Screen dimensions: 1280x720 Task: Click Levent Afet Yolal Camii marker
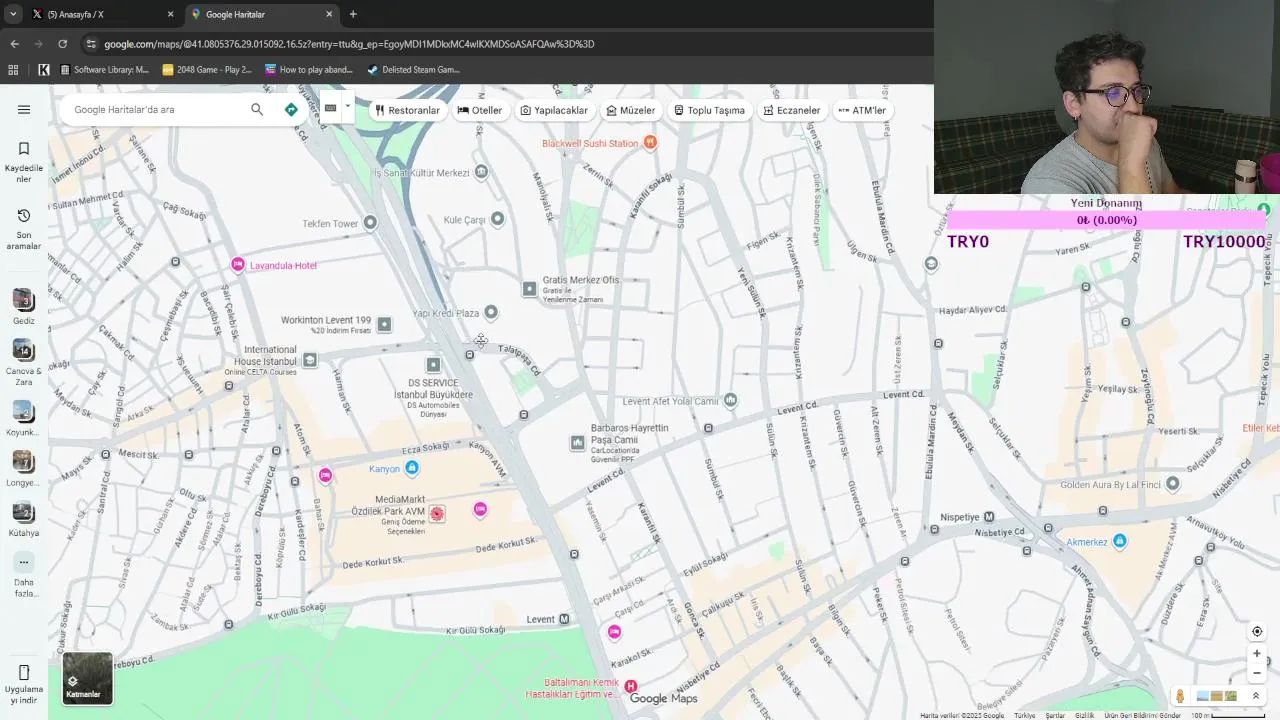tap(730, 401)
